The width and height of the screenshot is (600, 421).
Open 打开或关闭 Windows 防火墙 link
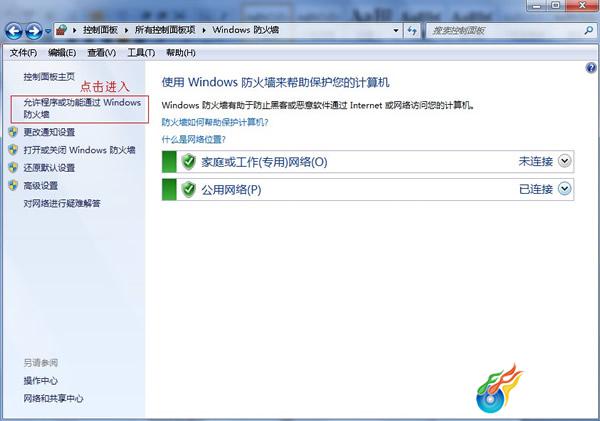coord(80,150)
